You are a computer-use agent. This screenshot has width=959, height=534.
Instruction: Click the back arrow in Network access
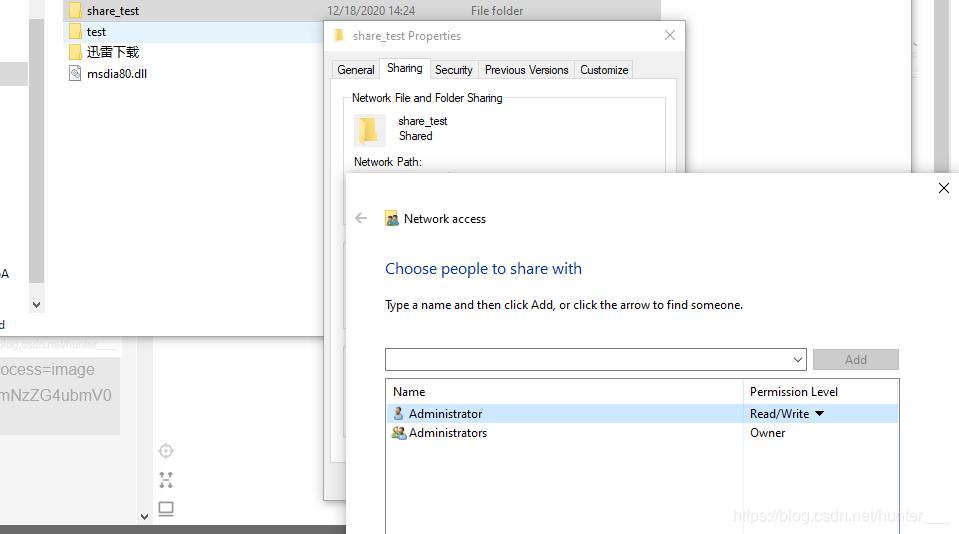(361, 218)
